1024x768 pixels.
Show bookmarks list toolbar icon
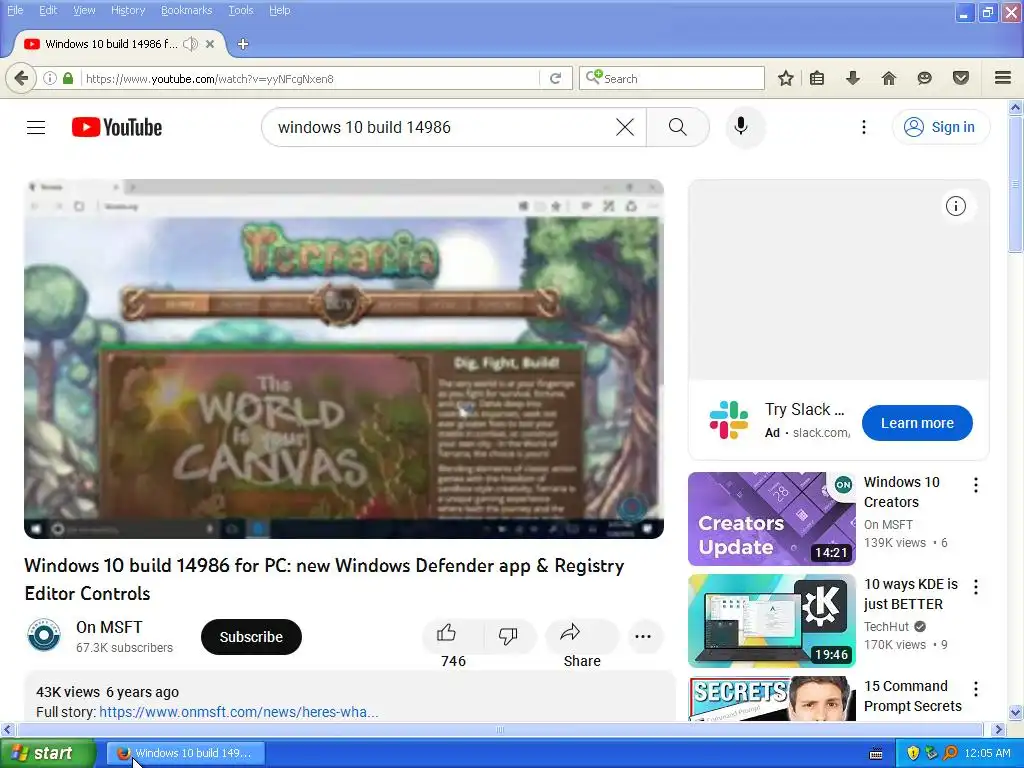tap(817, 78)
